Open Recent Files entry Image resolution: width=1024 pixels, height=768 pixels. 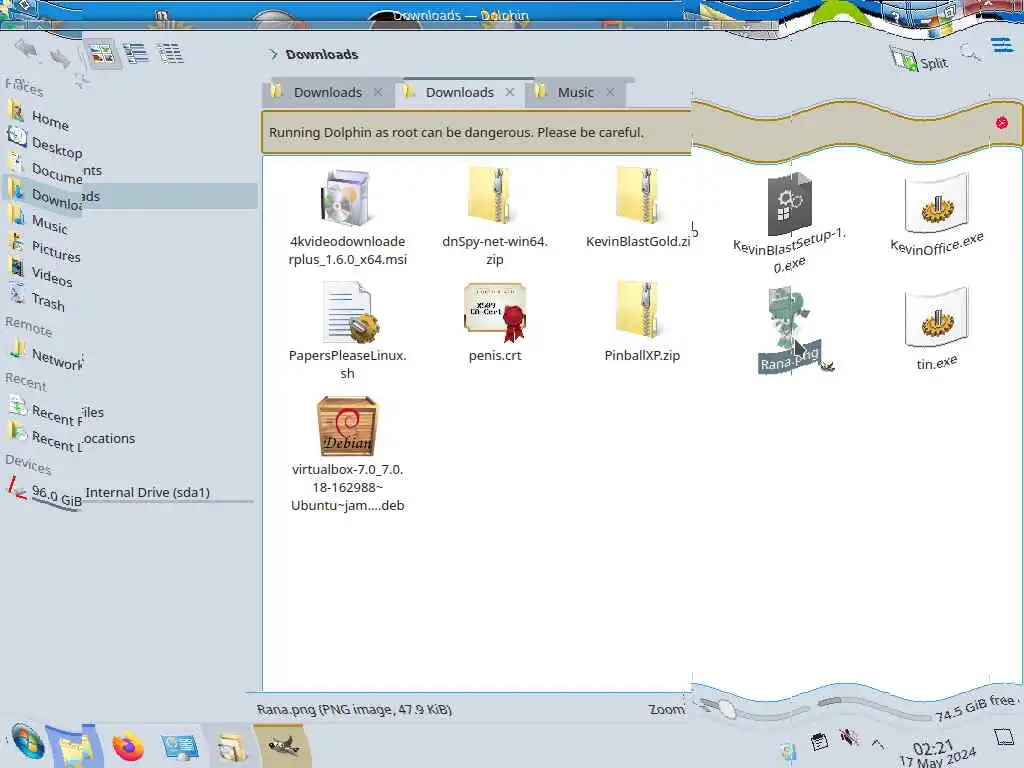point(56,413)
